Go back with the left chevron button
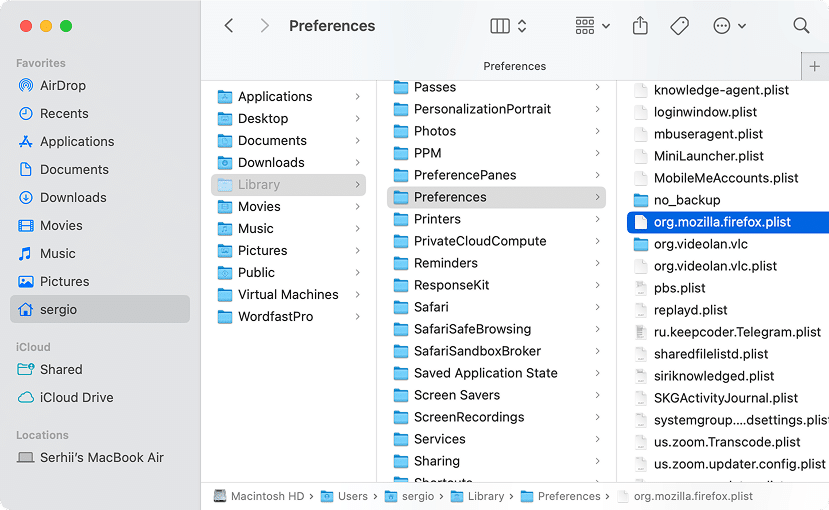 228,25
